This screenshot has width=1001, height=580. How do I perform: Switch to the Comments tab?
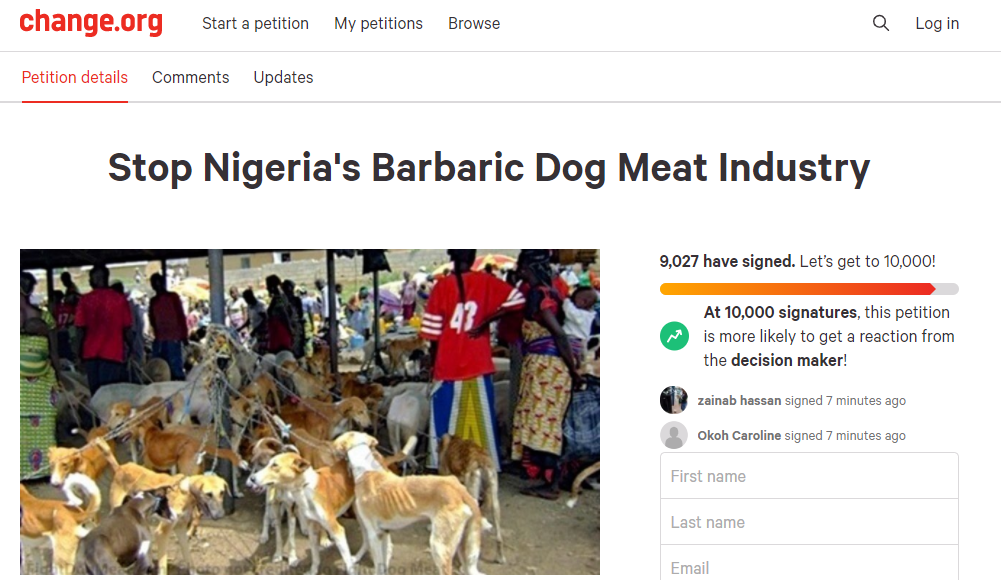coord(190,77)
